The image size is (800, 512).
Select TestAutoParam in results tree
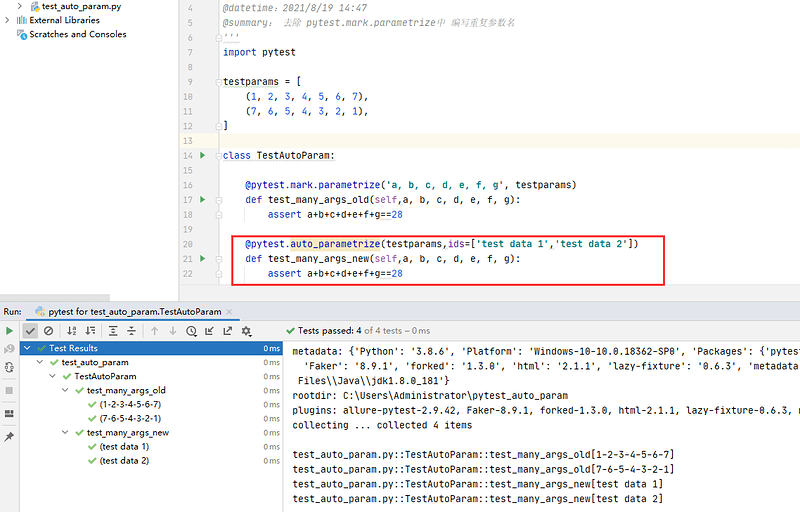point(106,376)
